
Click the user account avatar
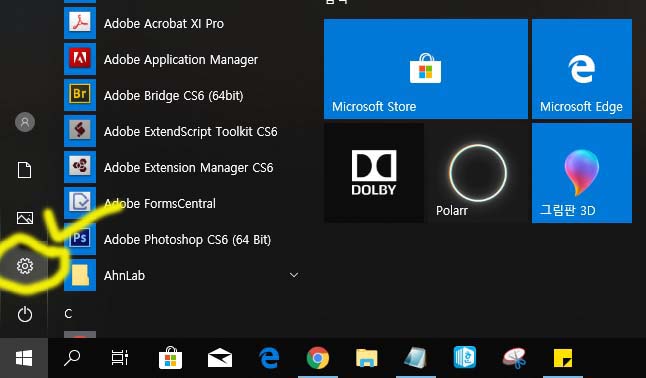point(25,122)
